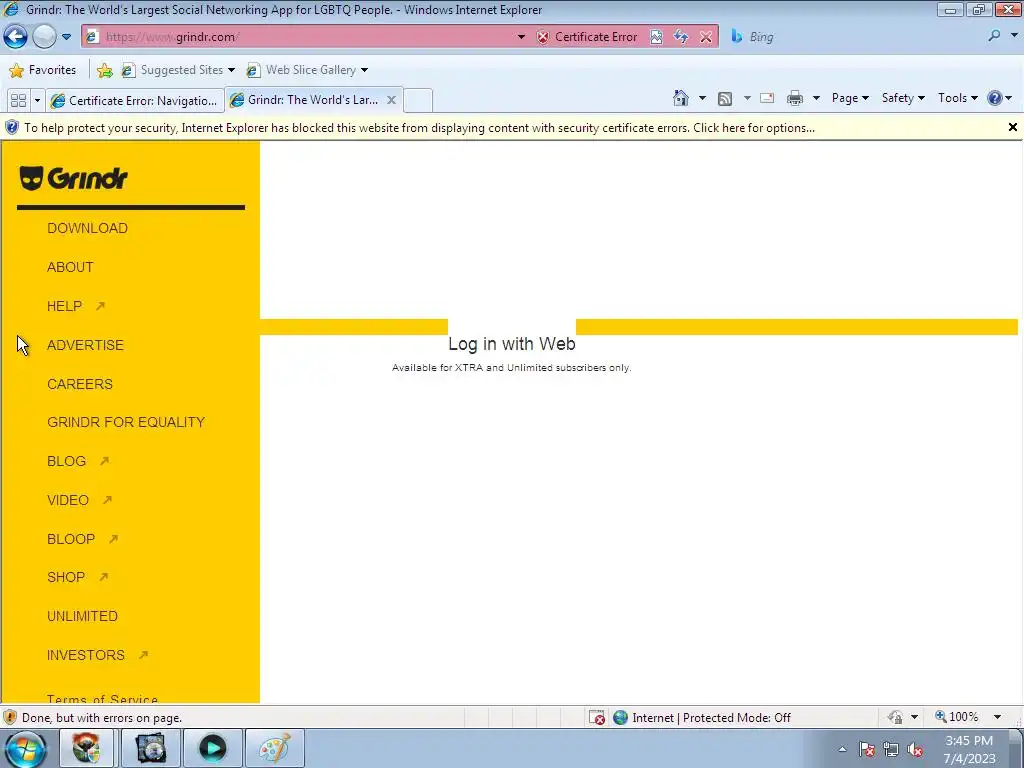The image size is (1024, 768).
Task: Show hidden system tray icons arrow
Action: [x=842, y=749]
